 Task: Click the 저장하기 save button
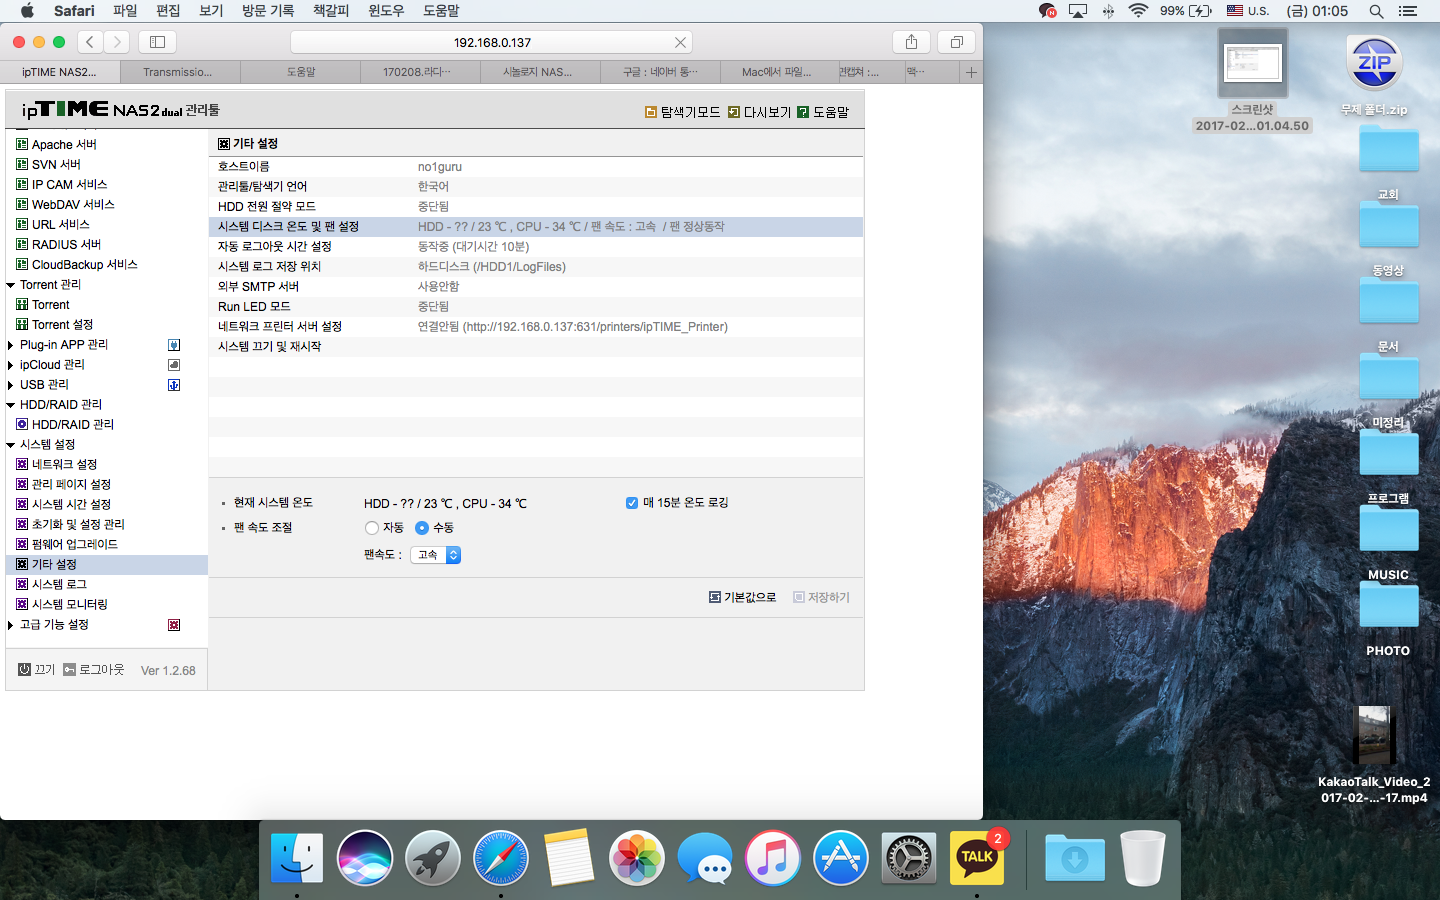(x=821, y=597)
